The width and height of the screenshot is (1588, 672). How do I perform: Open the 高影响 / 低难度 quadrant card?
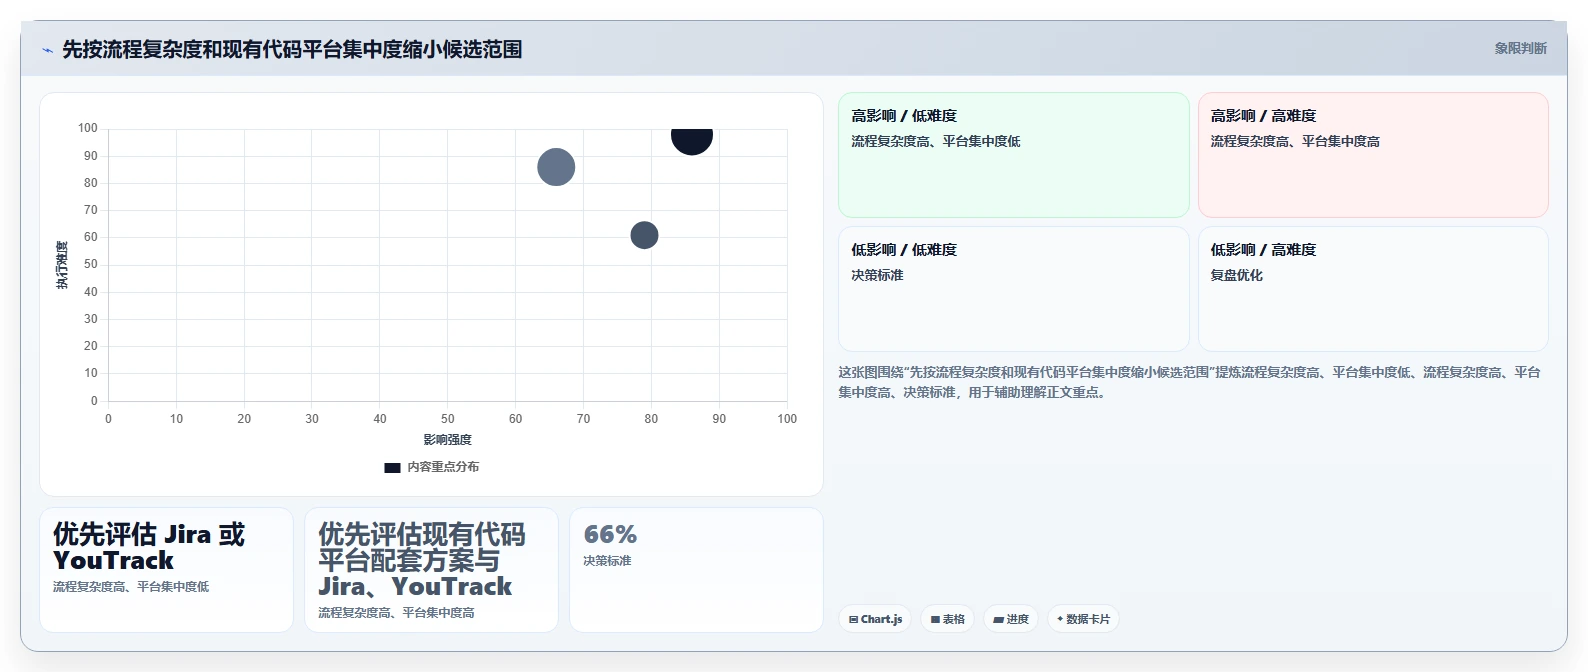click(1013, 155)
